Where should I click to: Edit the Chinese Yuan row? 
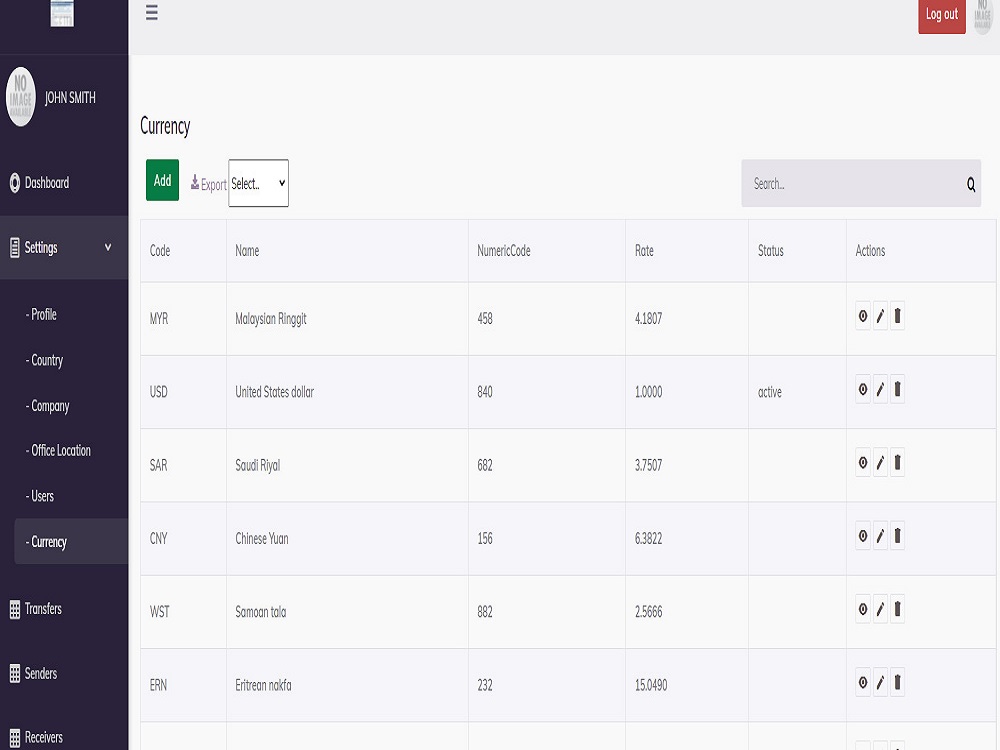point(880,536)
